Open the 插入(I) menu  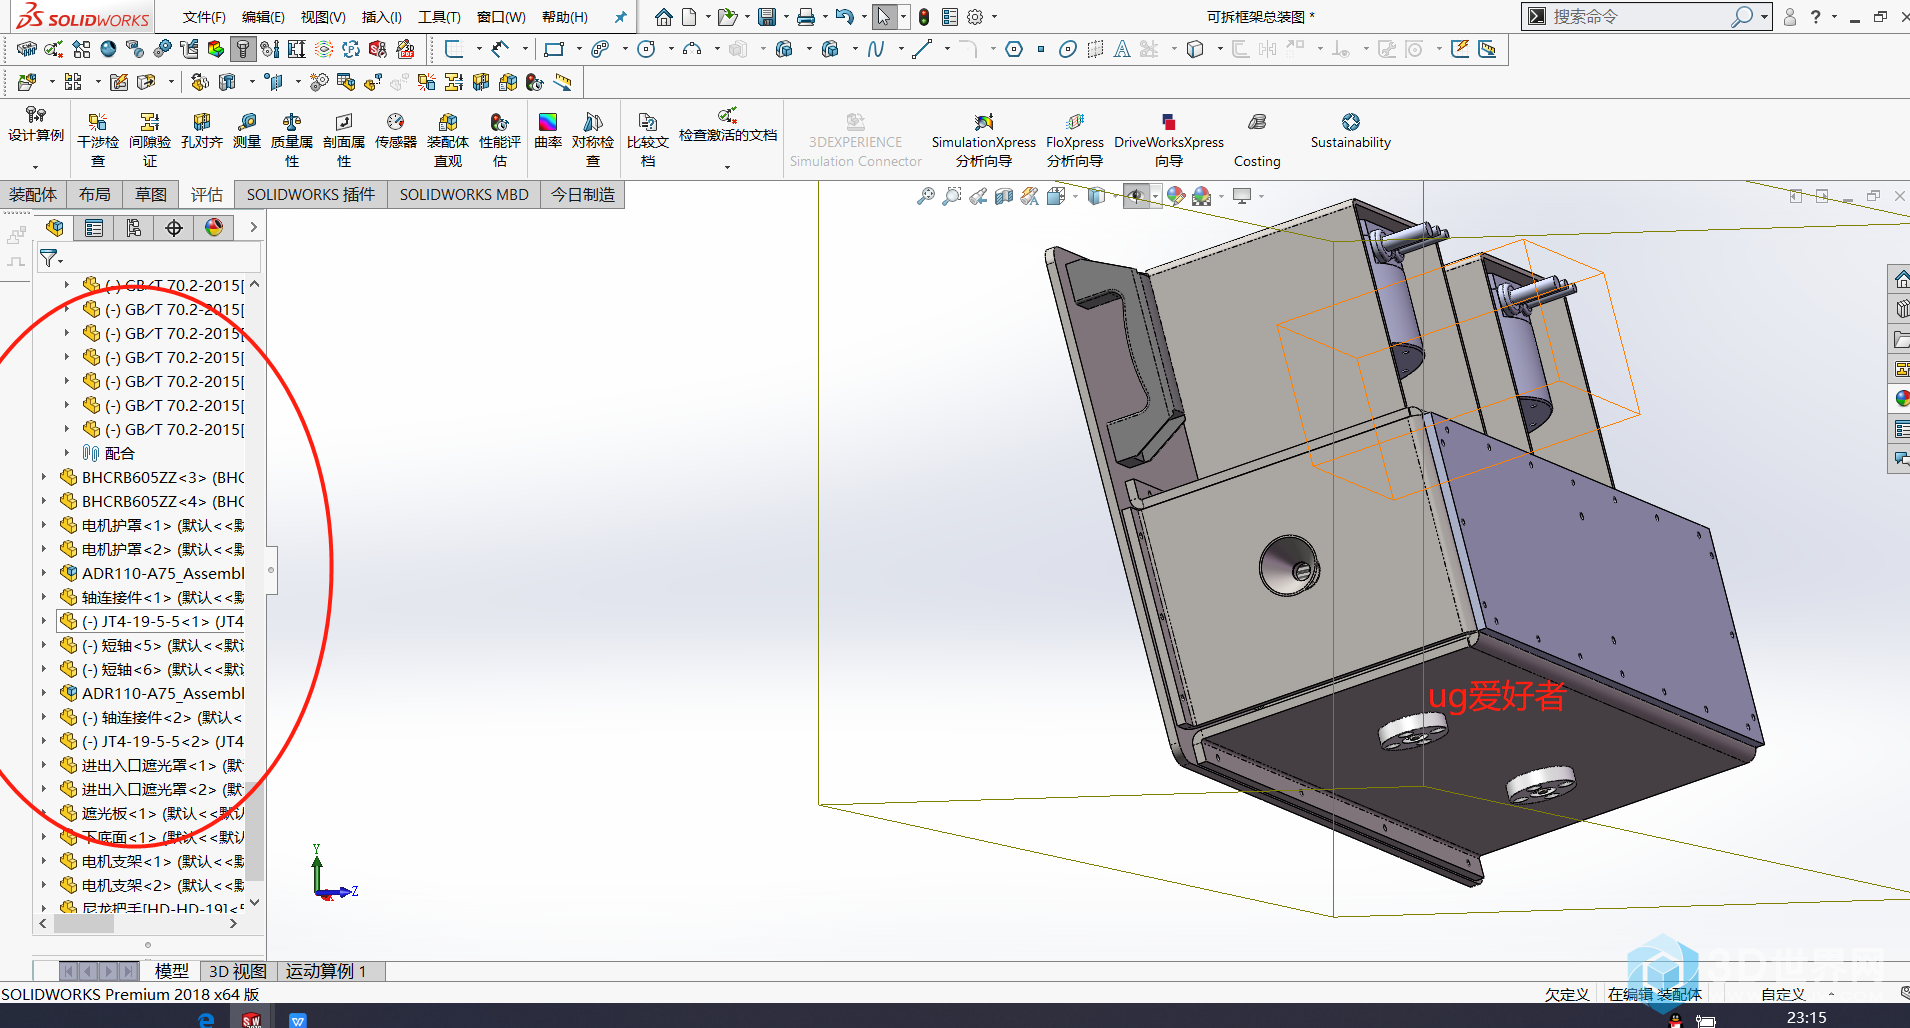[x=382, y=17]
